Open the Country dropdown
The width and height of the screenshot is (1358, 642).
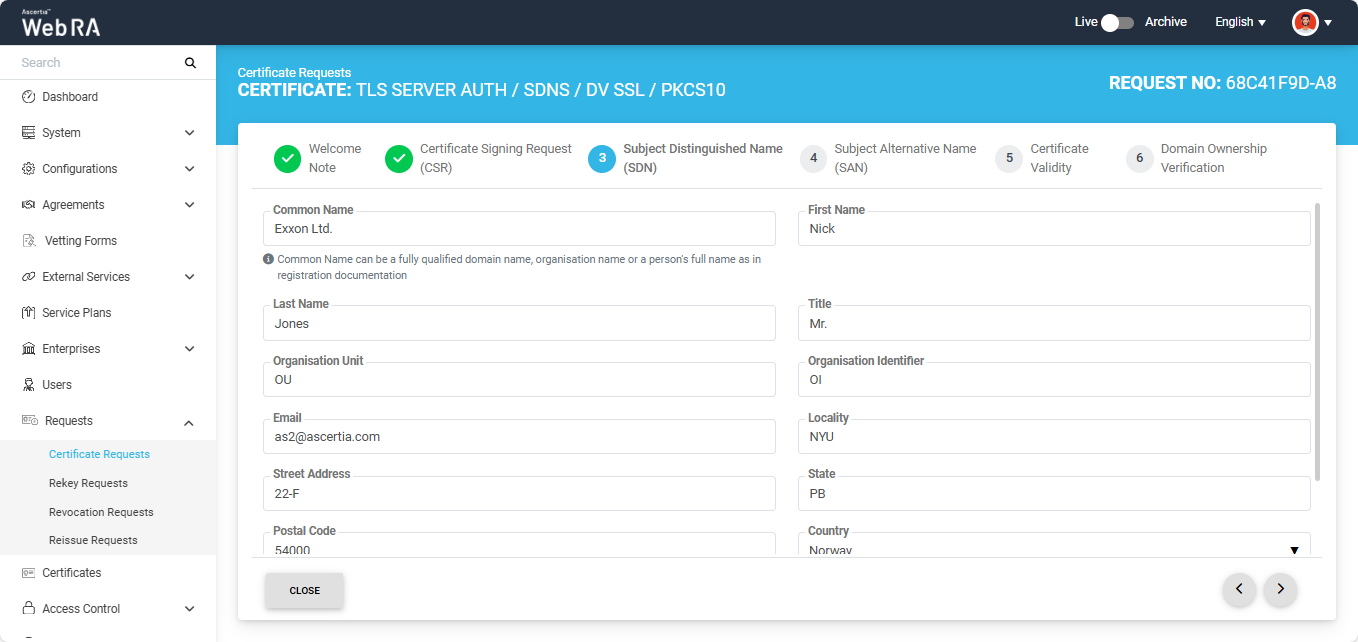coord(1058,548)
